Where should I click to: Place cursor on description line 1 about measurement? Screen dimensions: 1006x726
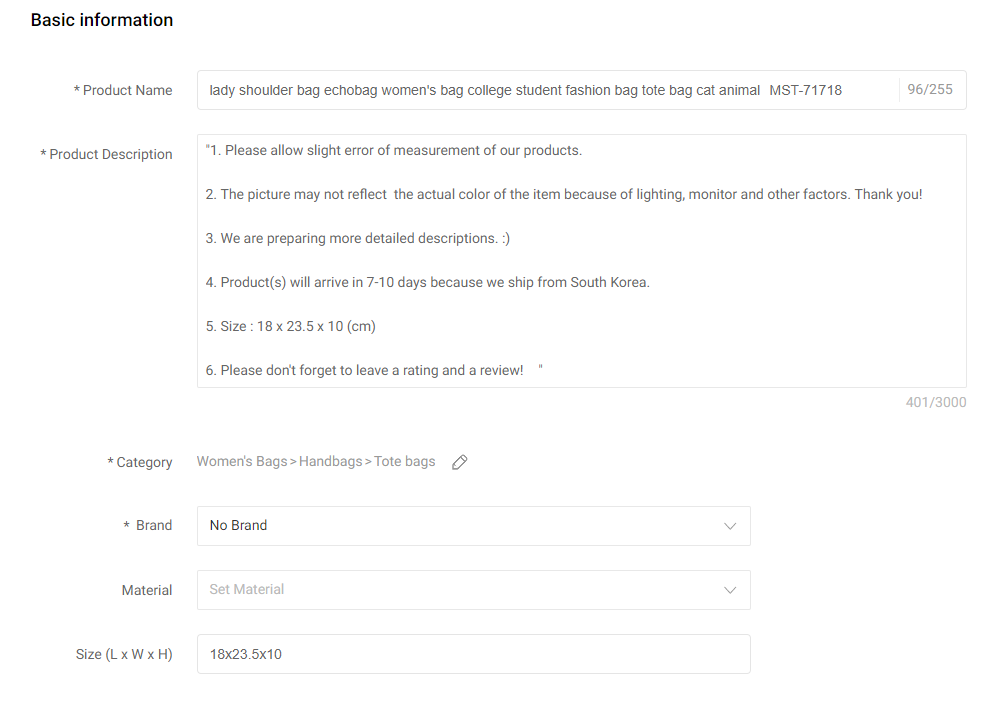point(394,150)
